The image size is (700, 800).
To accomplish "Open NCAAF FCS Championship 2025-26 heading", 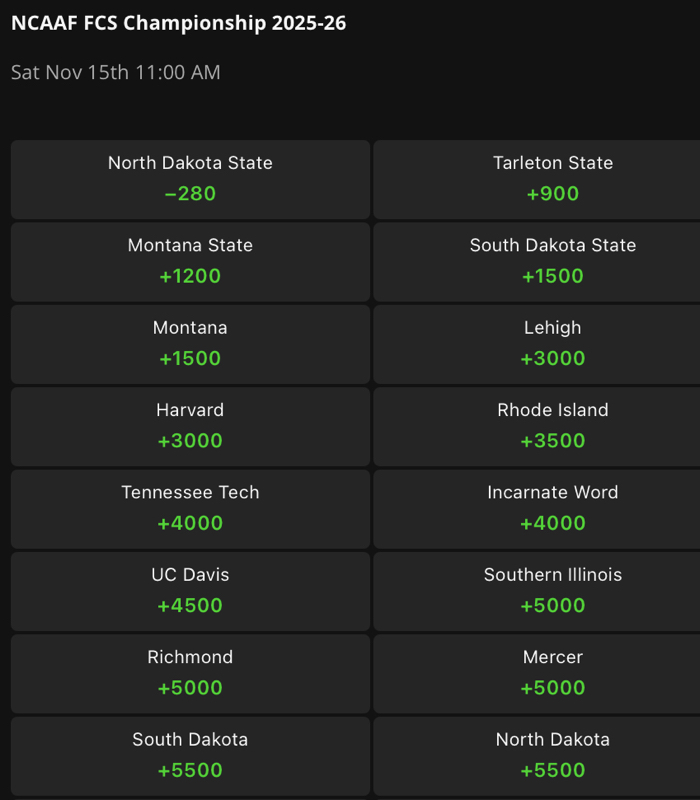I will (179, 23).
